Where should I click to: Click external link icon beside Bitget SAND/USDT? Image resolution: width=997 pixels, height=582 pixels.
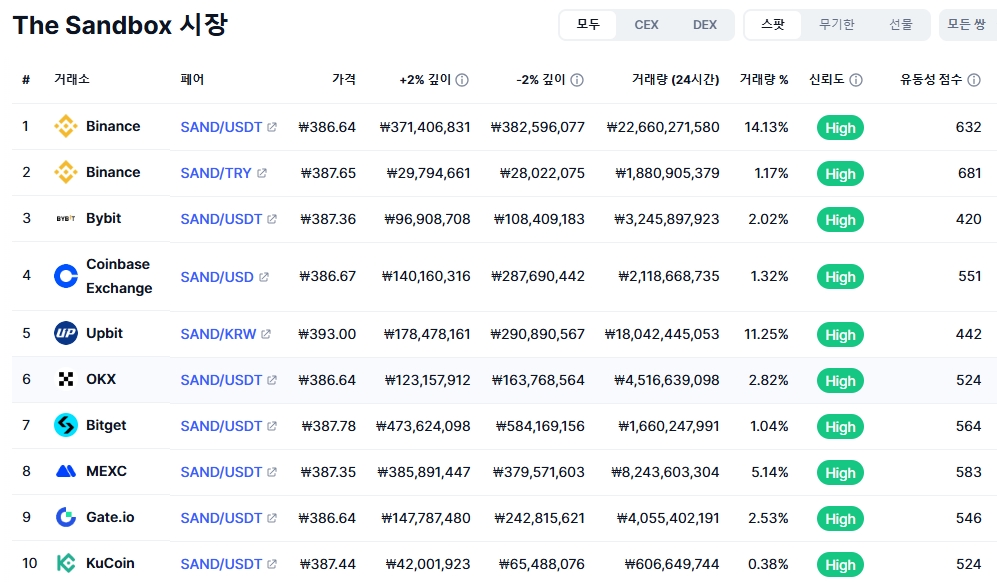[x=272, y=426]
